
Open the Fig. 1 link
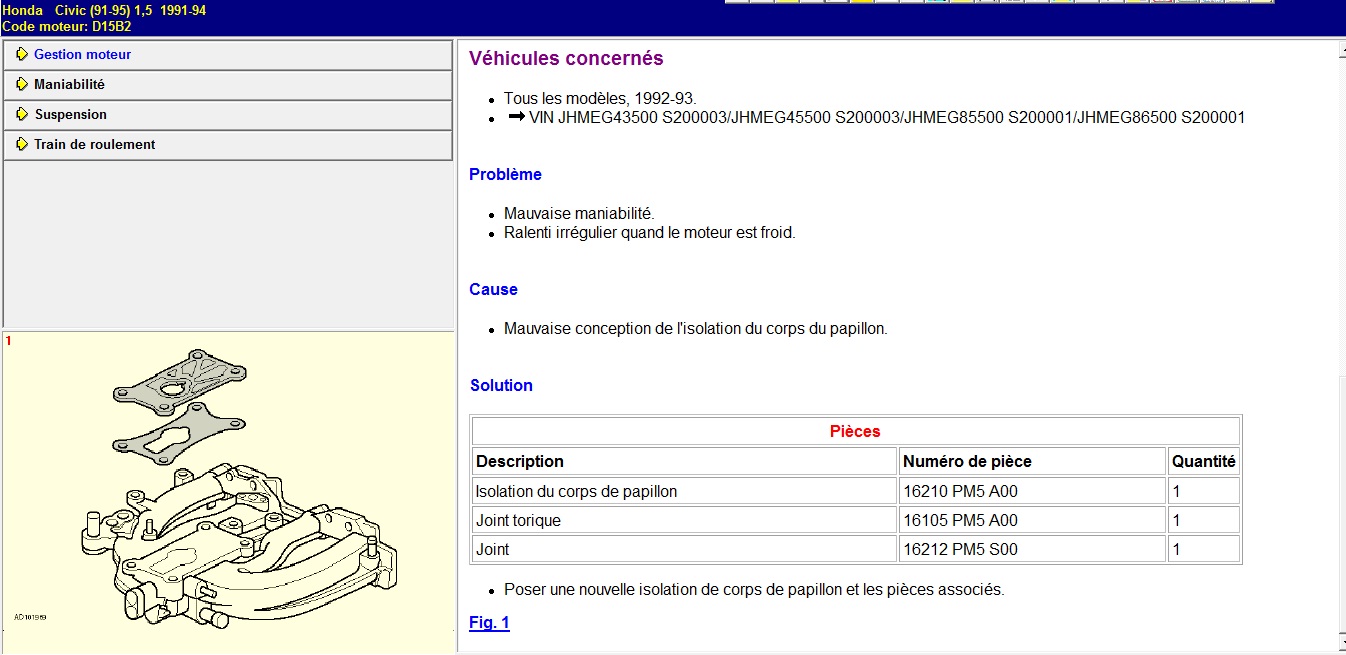[489, 623]
